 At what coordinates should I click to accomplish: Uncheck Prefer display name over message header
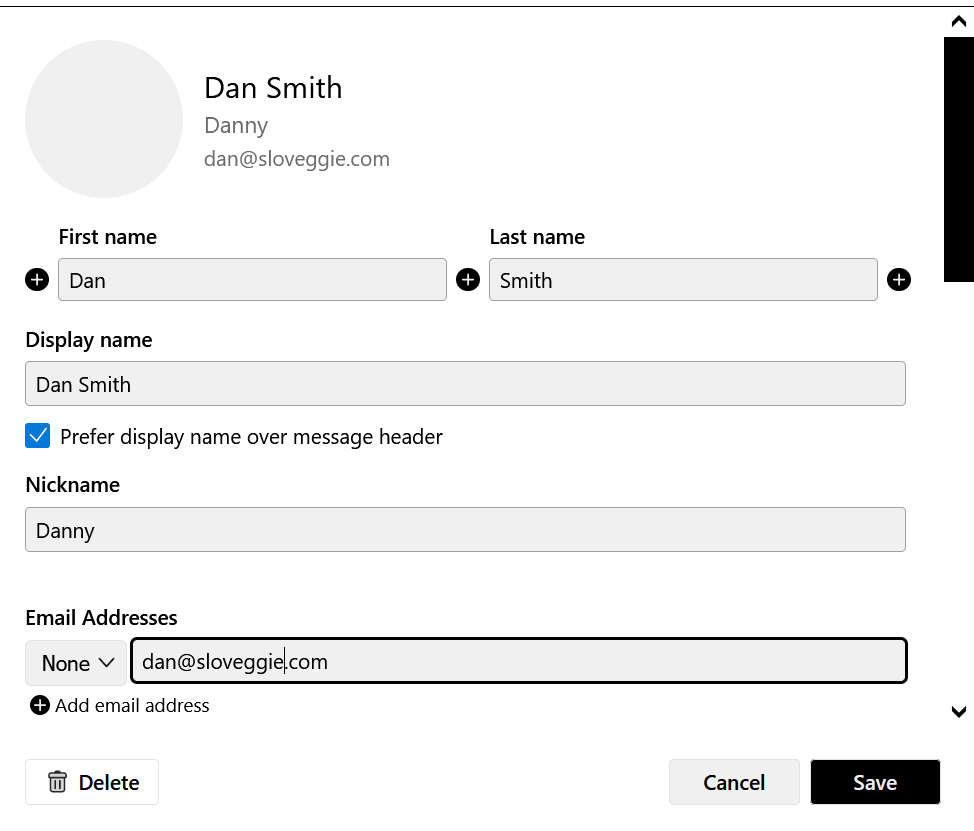point(37,436)
